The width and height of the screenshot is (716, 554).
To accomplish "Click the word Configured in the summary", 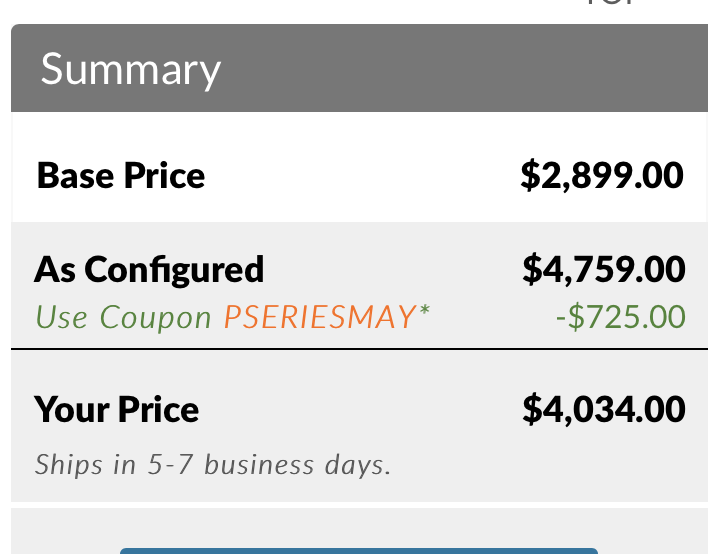I will tap(174, 270).
